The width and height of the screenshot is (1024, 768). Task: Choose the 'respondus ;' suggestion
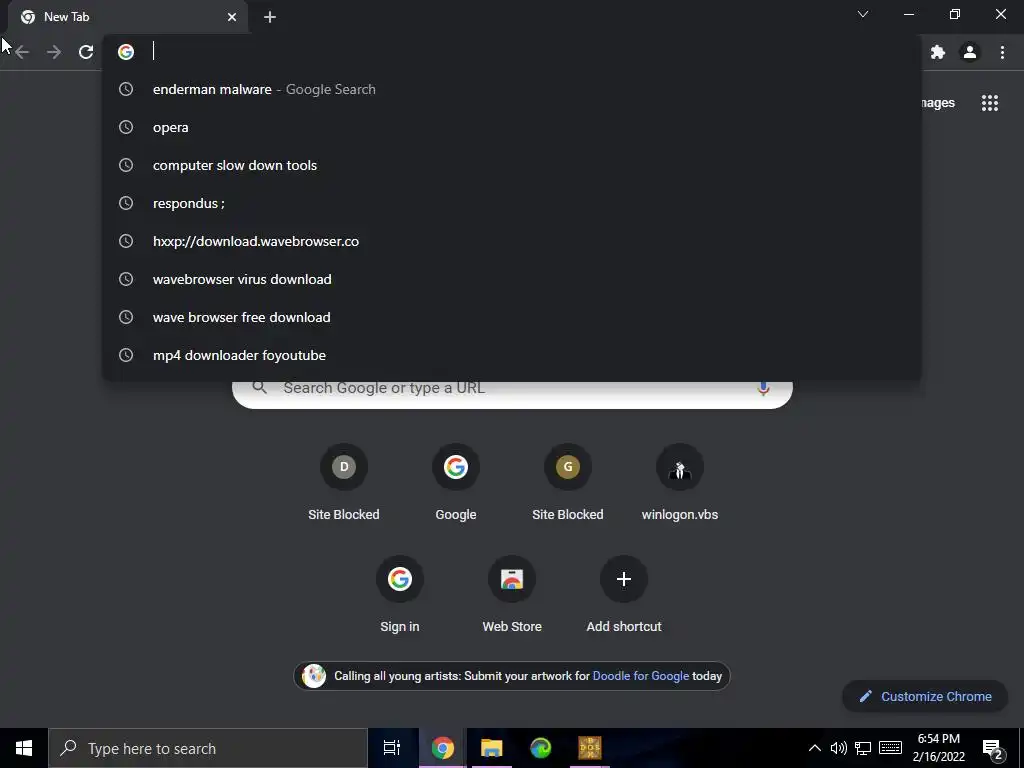coord(512,203)
